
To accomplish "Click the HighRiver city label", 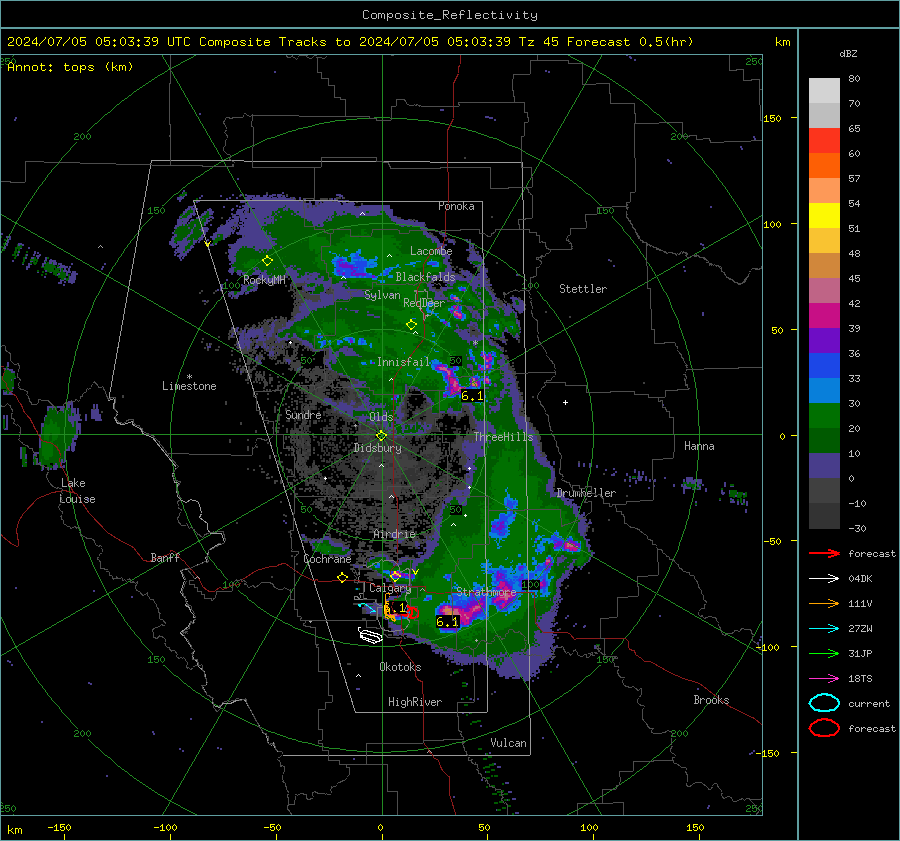I will point(415,702).
